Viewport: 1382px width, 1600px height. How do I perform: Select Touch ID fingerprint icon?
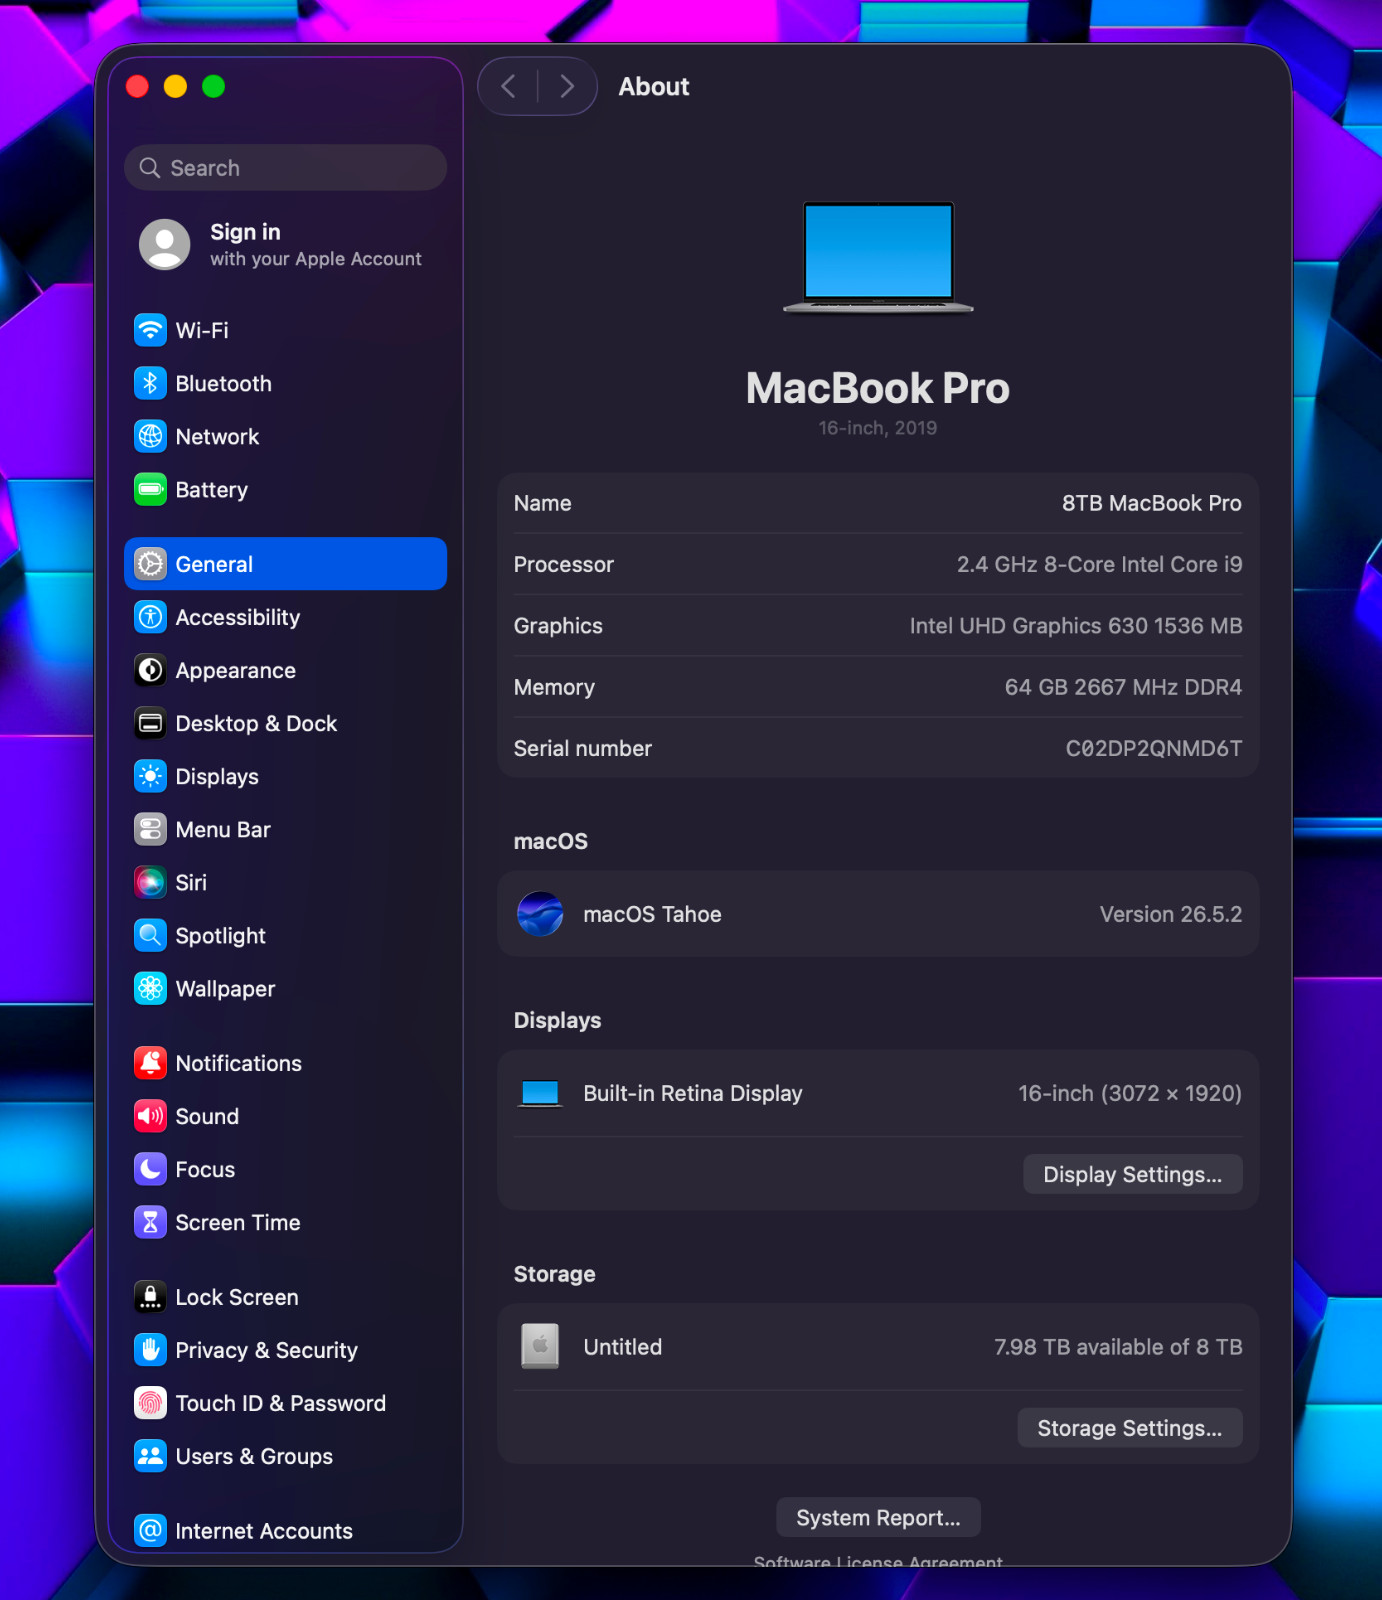click(x=150, y=1403)
